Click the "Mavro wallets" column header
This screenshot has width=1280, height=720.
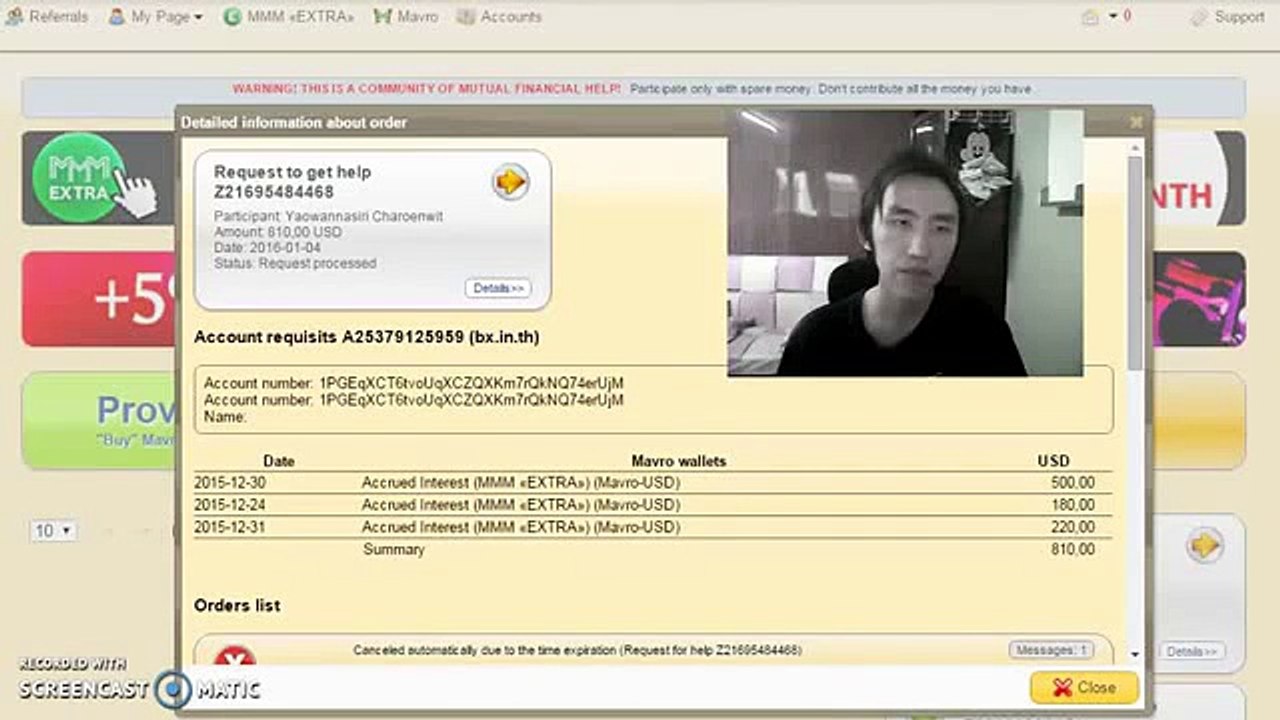[679, 461]
